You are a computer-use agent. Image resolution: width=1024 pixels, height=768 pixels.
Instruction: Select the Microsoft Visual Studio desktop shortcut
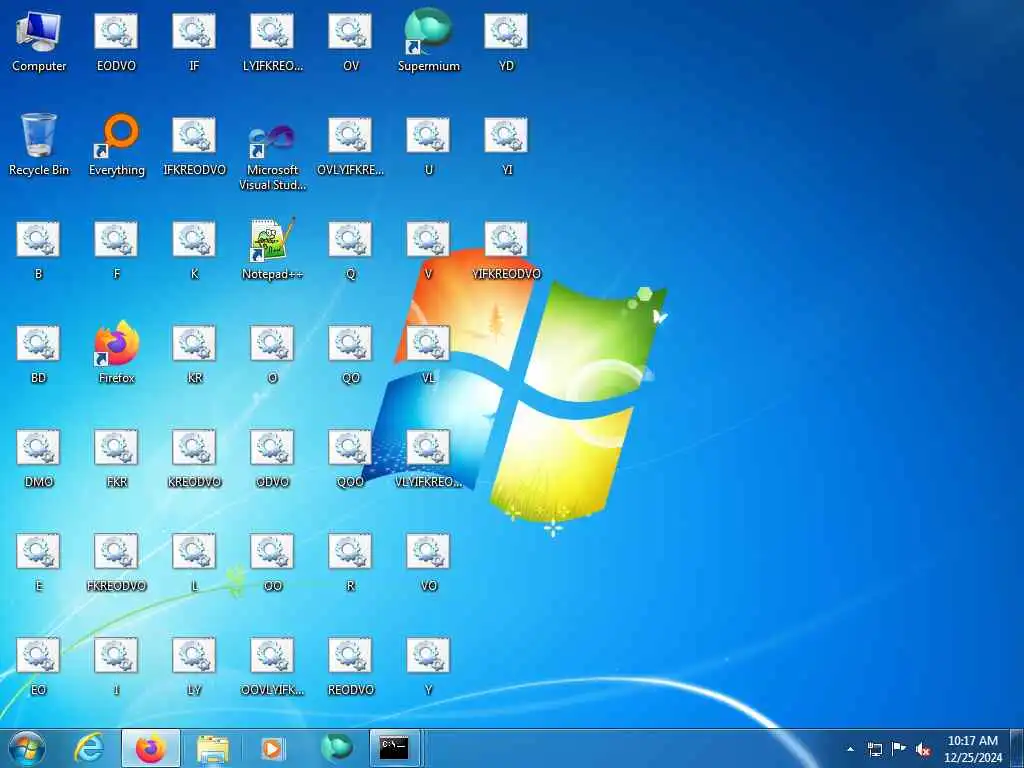tap(272, 157)
